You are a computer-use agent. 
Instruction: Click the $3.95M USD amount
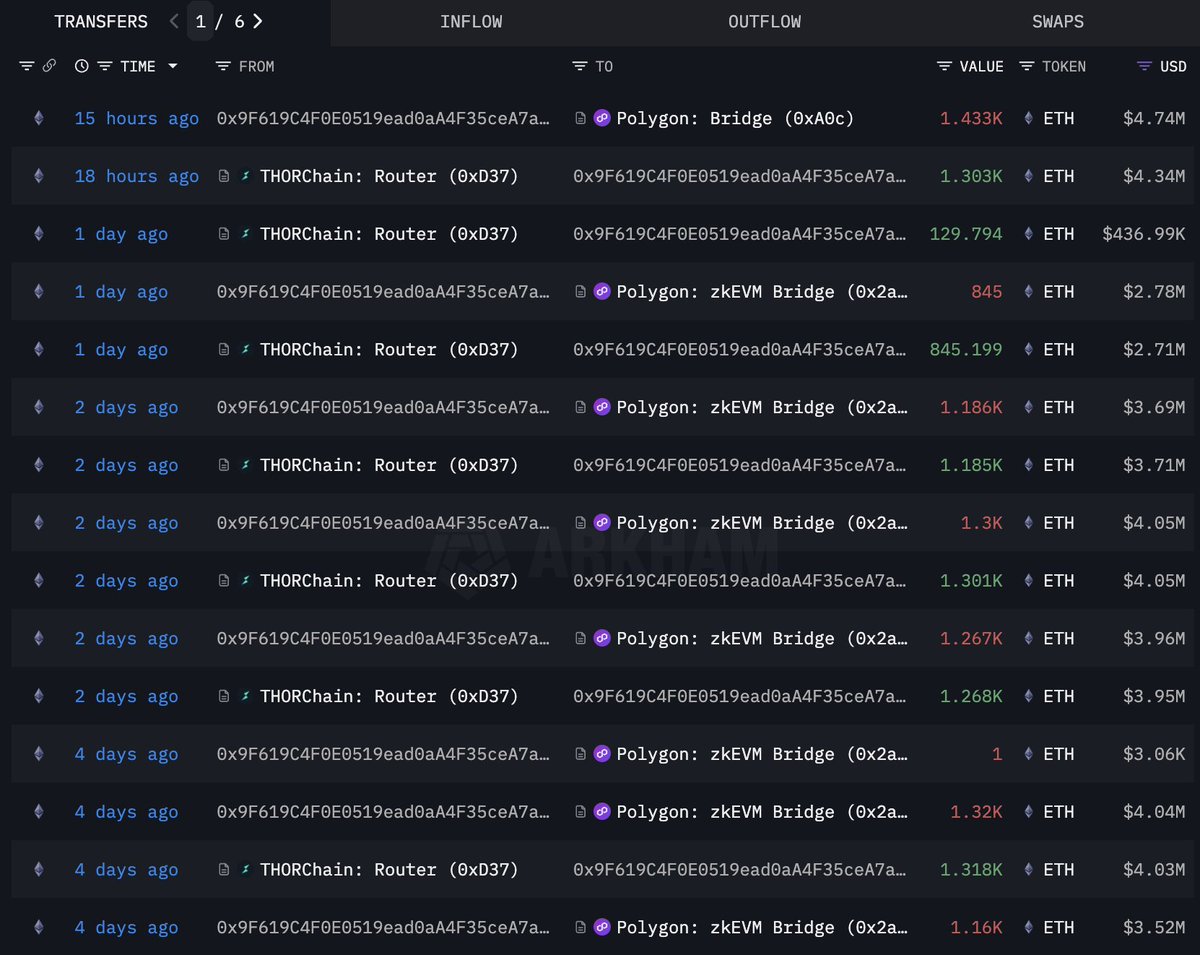tap(1154, 697)
